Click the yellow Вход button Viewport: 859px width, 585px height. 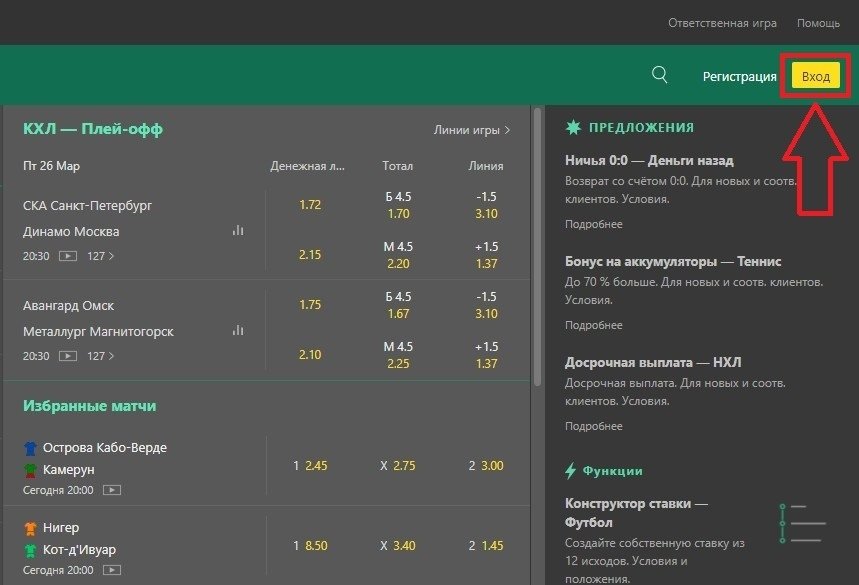(815, 76)
